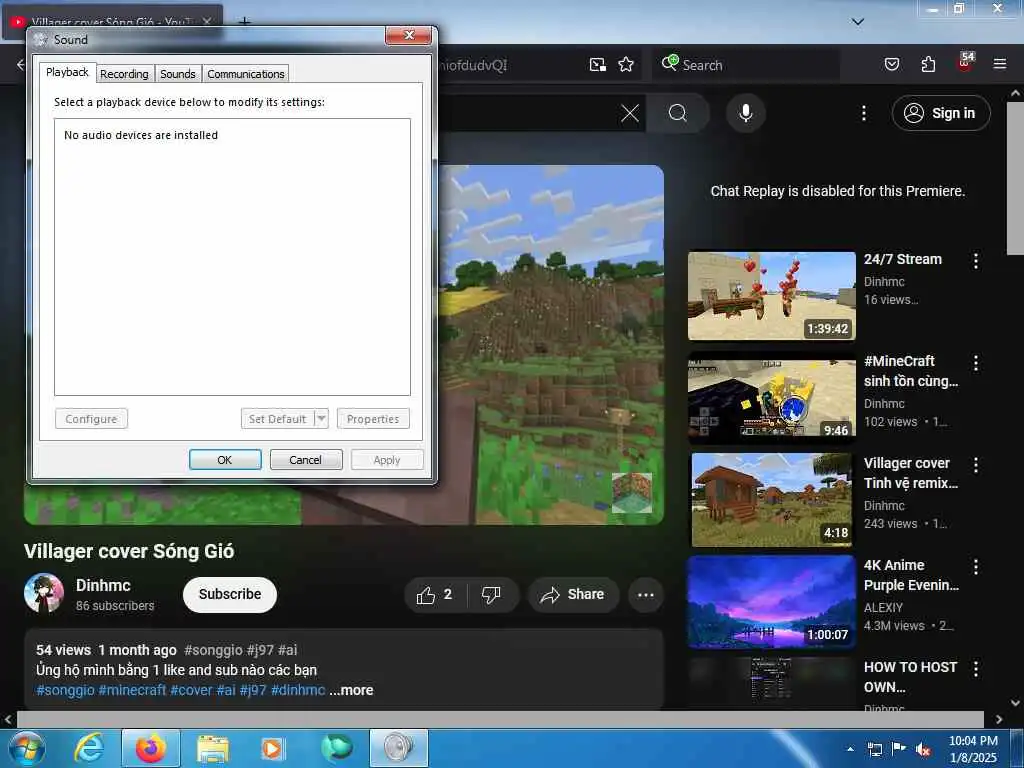
Task: Subscribe to the Dinhmc channel
Action: click(230, 594)
